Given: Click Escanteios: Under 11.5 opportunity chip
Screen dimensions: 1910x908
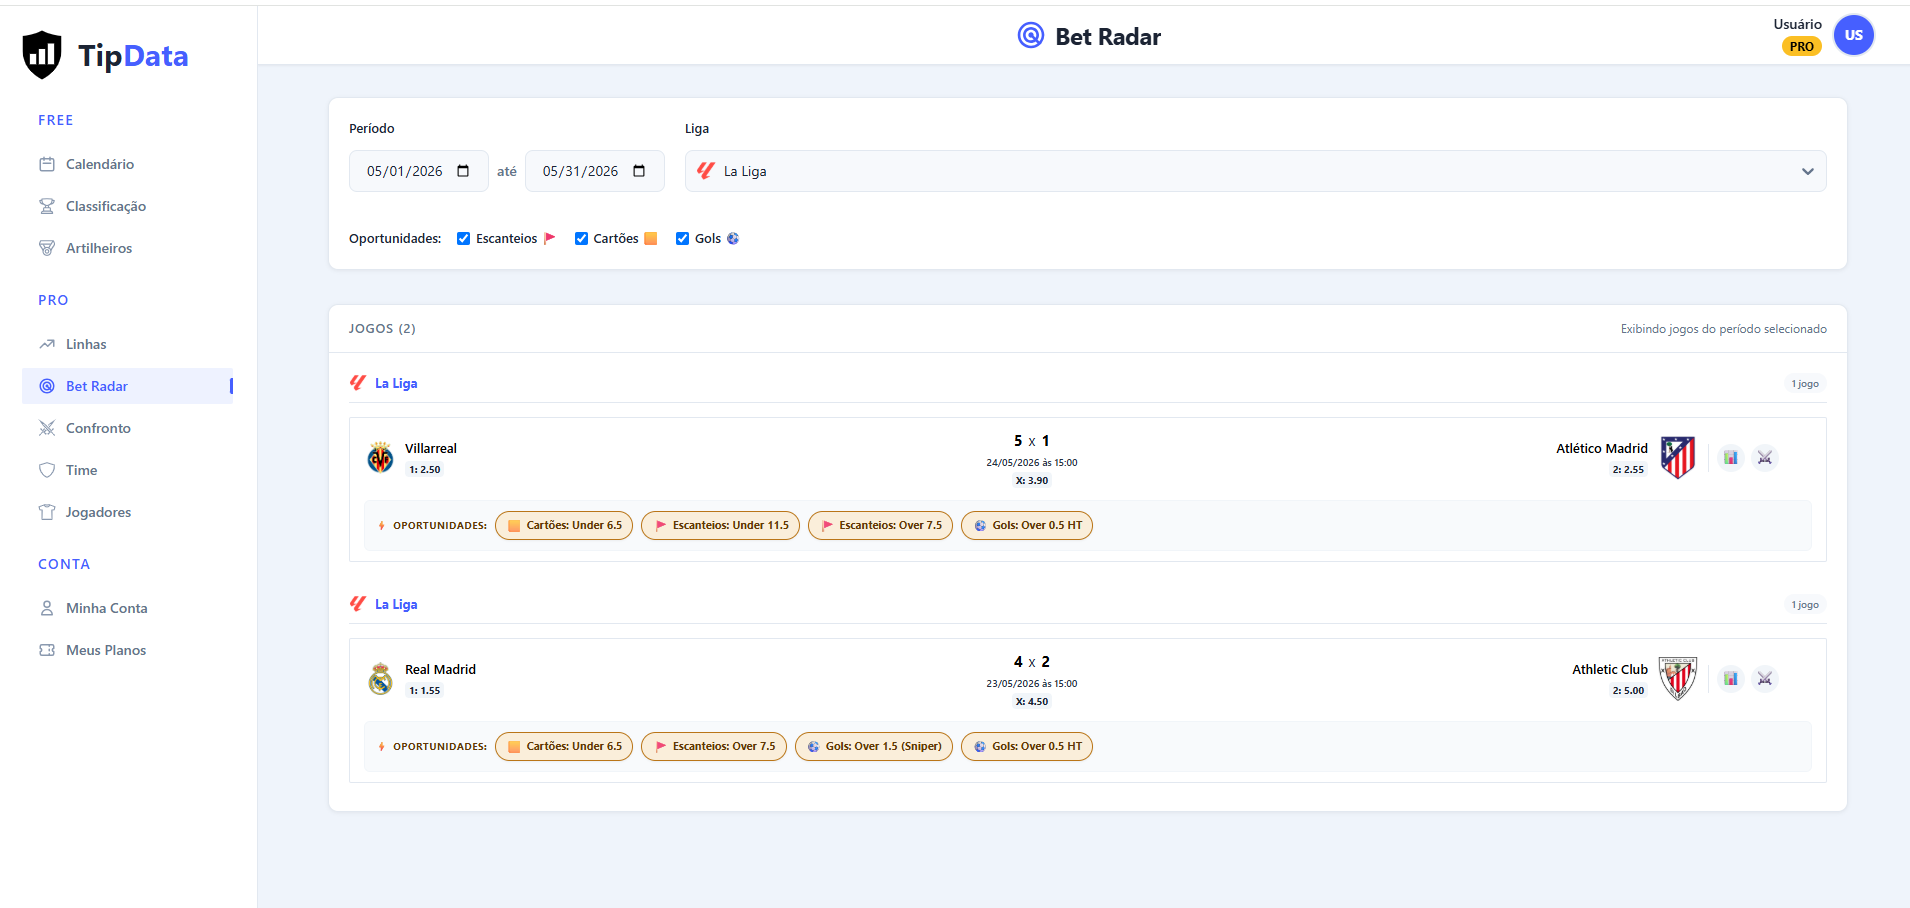Looking at the screenshot, I should pos(720,525).
